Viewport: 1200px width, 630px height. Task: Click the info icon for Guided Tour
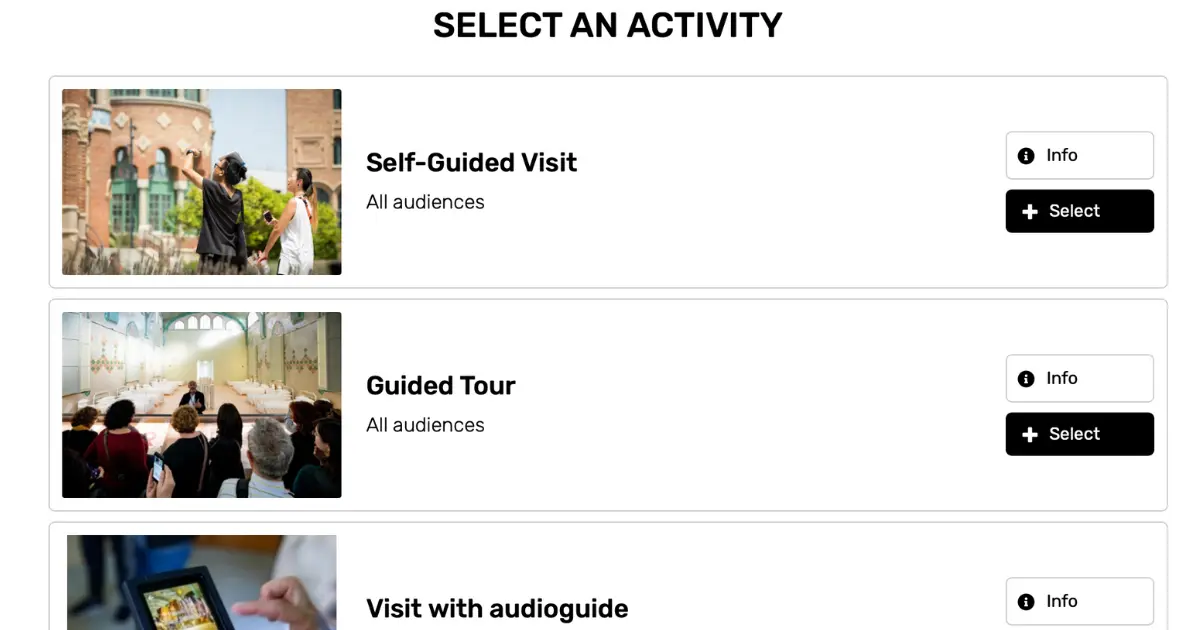(x=1025, y=379)
